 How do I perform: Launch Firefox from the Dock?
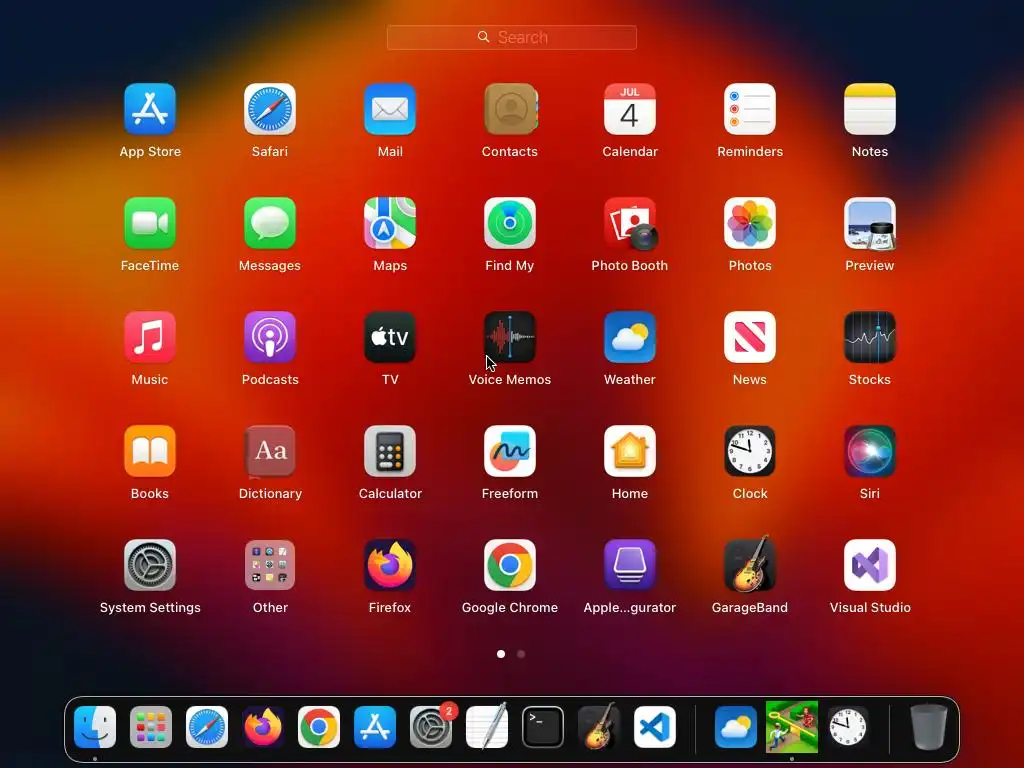click(x=263, y=727)
